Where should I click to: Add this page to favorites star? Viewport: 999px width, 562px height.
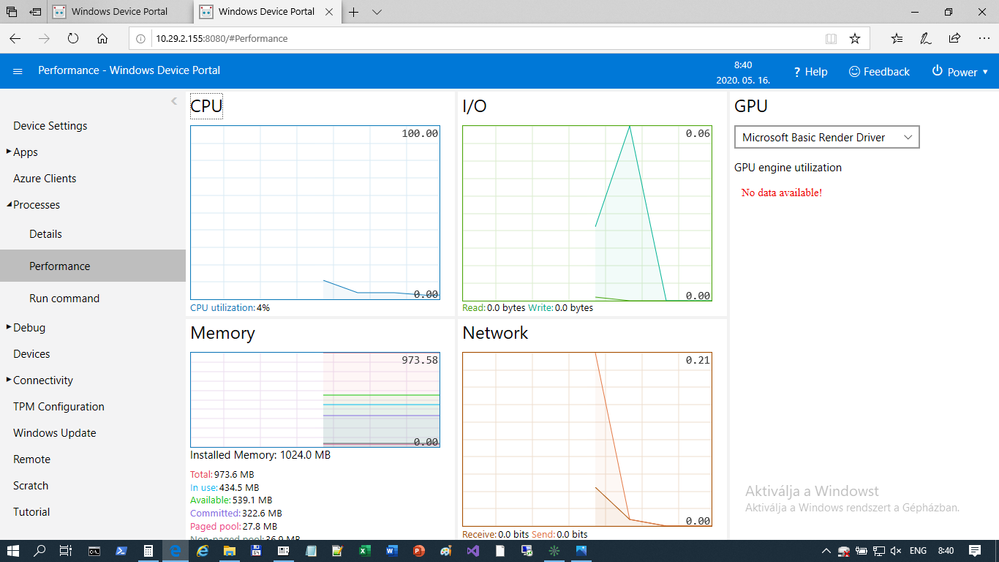pyautogui.click(x=855, y=39)
